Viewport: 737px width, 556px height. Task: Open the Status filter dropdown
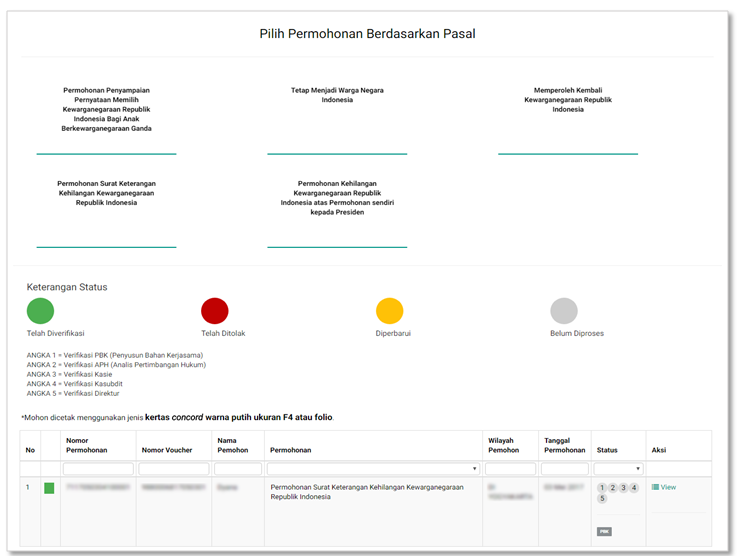[x=618, y=468]
